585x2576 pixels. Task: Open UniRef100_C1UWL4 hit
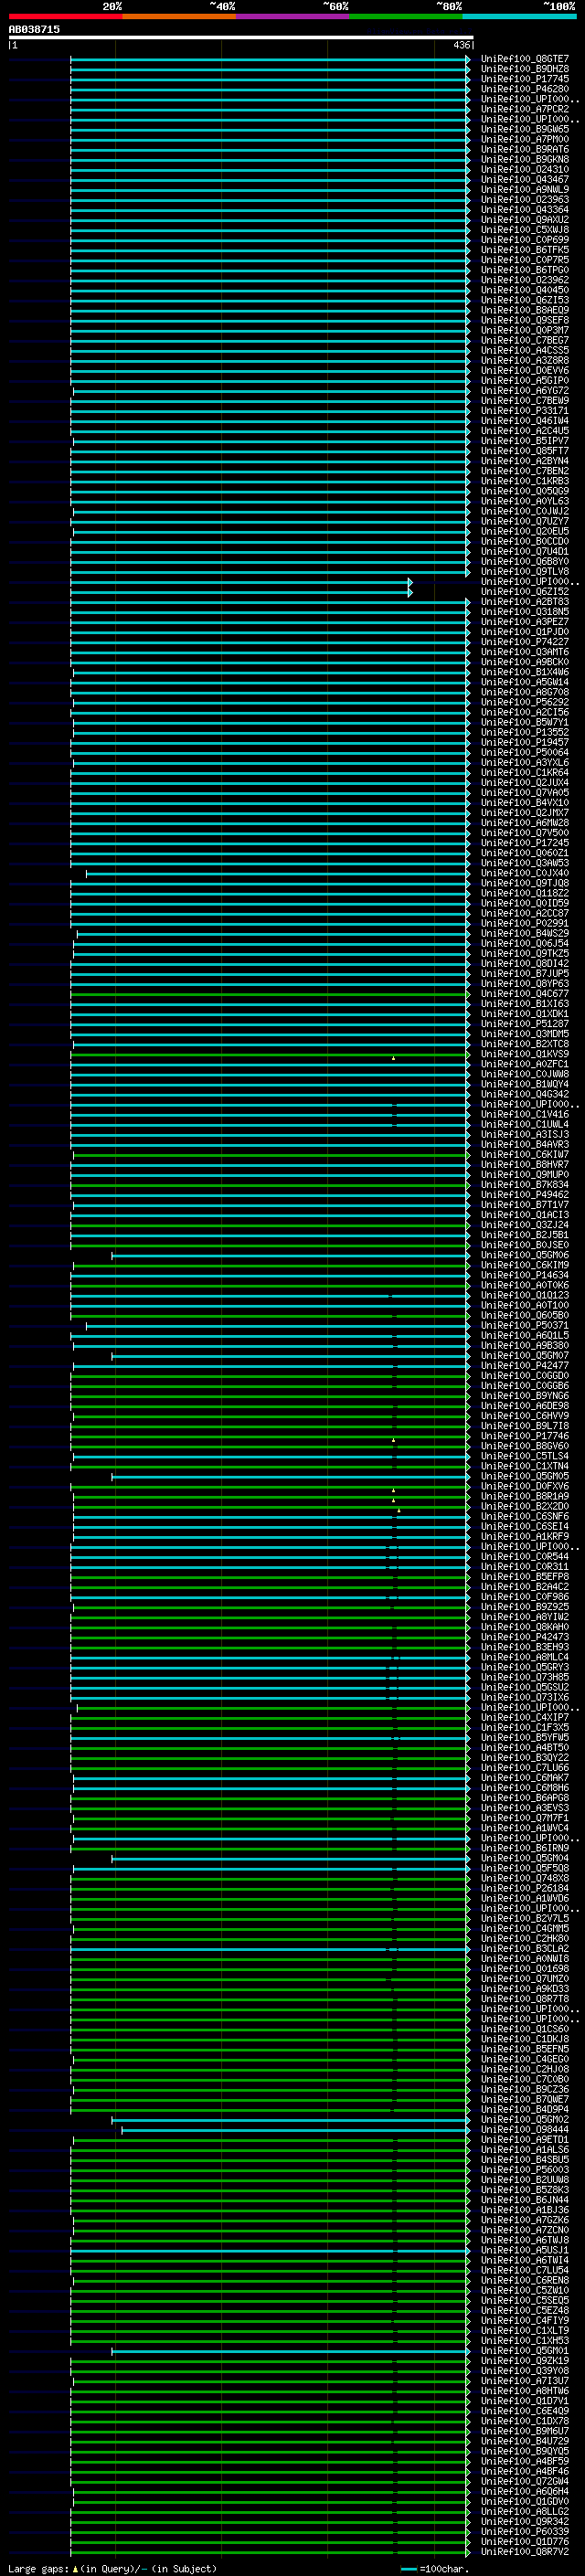tap(524, 1125)
